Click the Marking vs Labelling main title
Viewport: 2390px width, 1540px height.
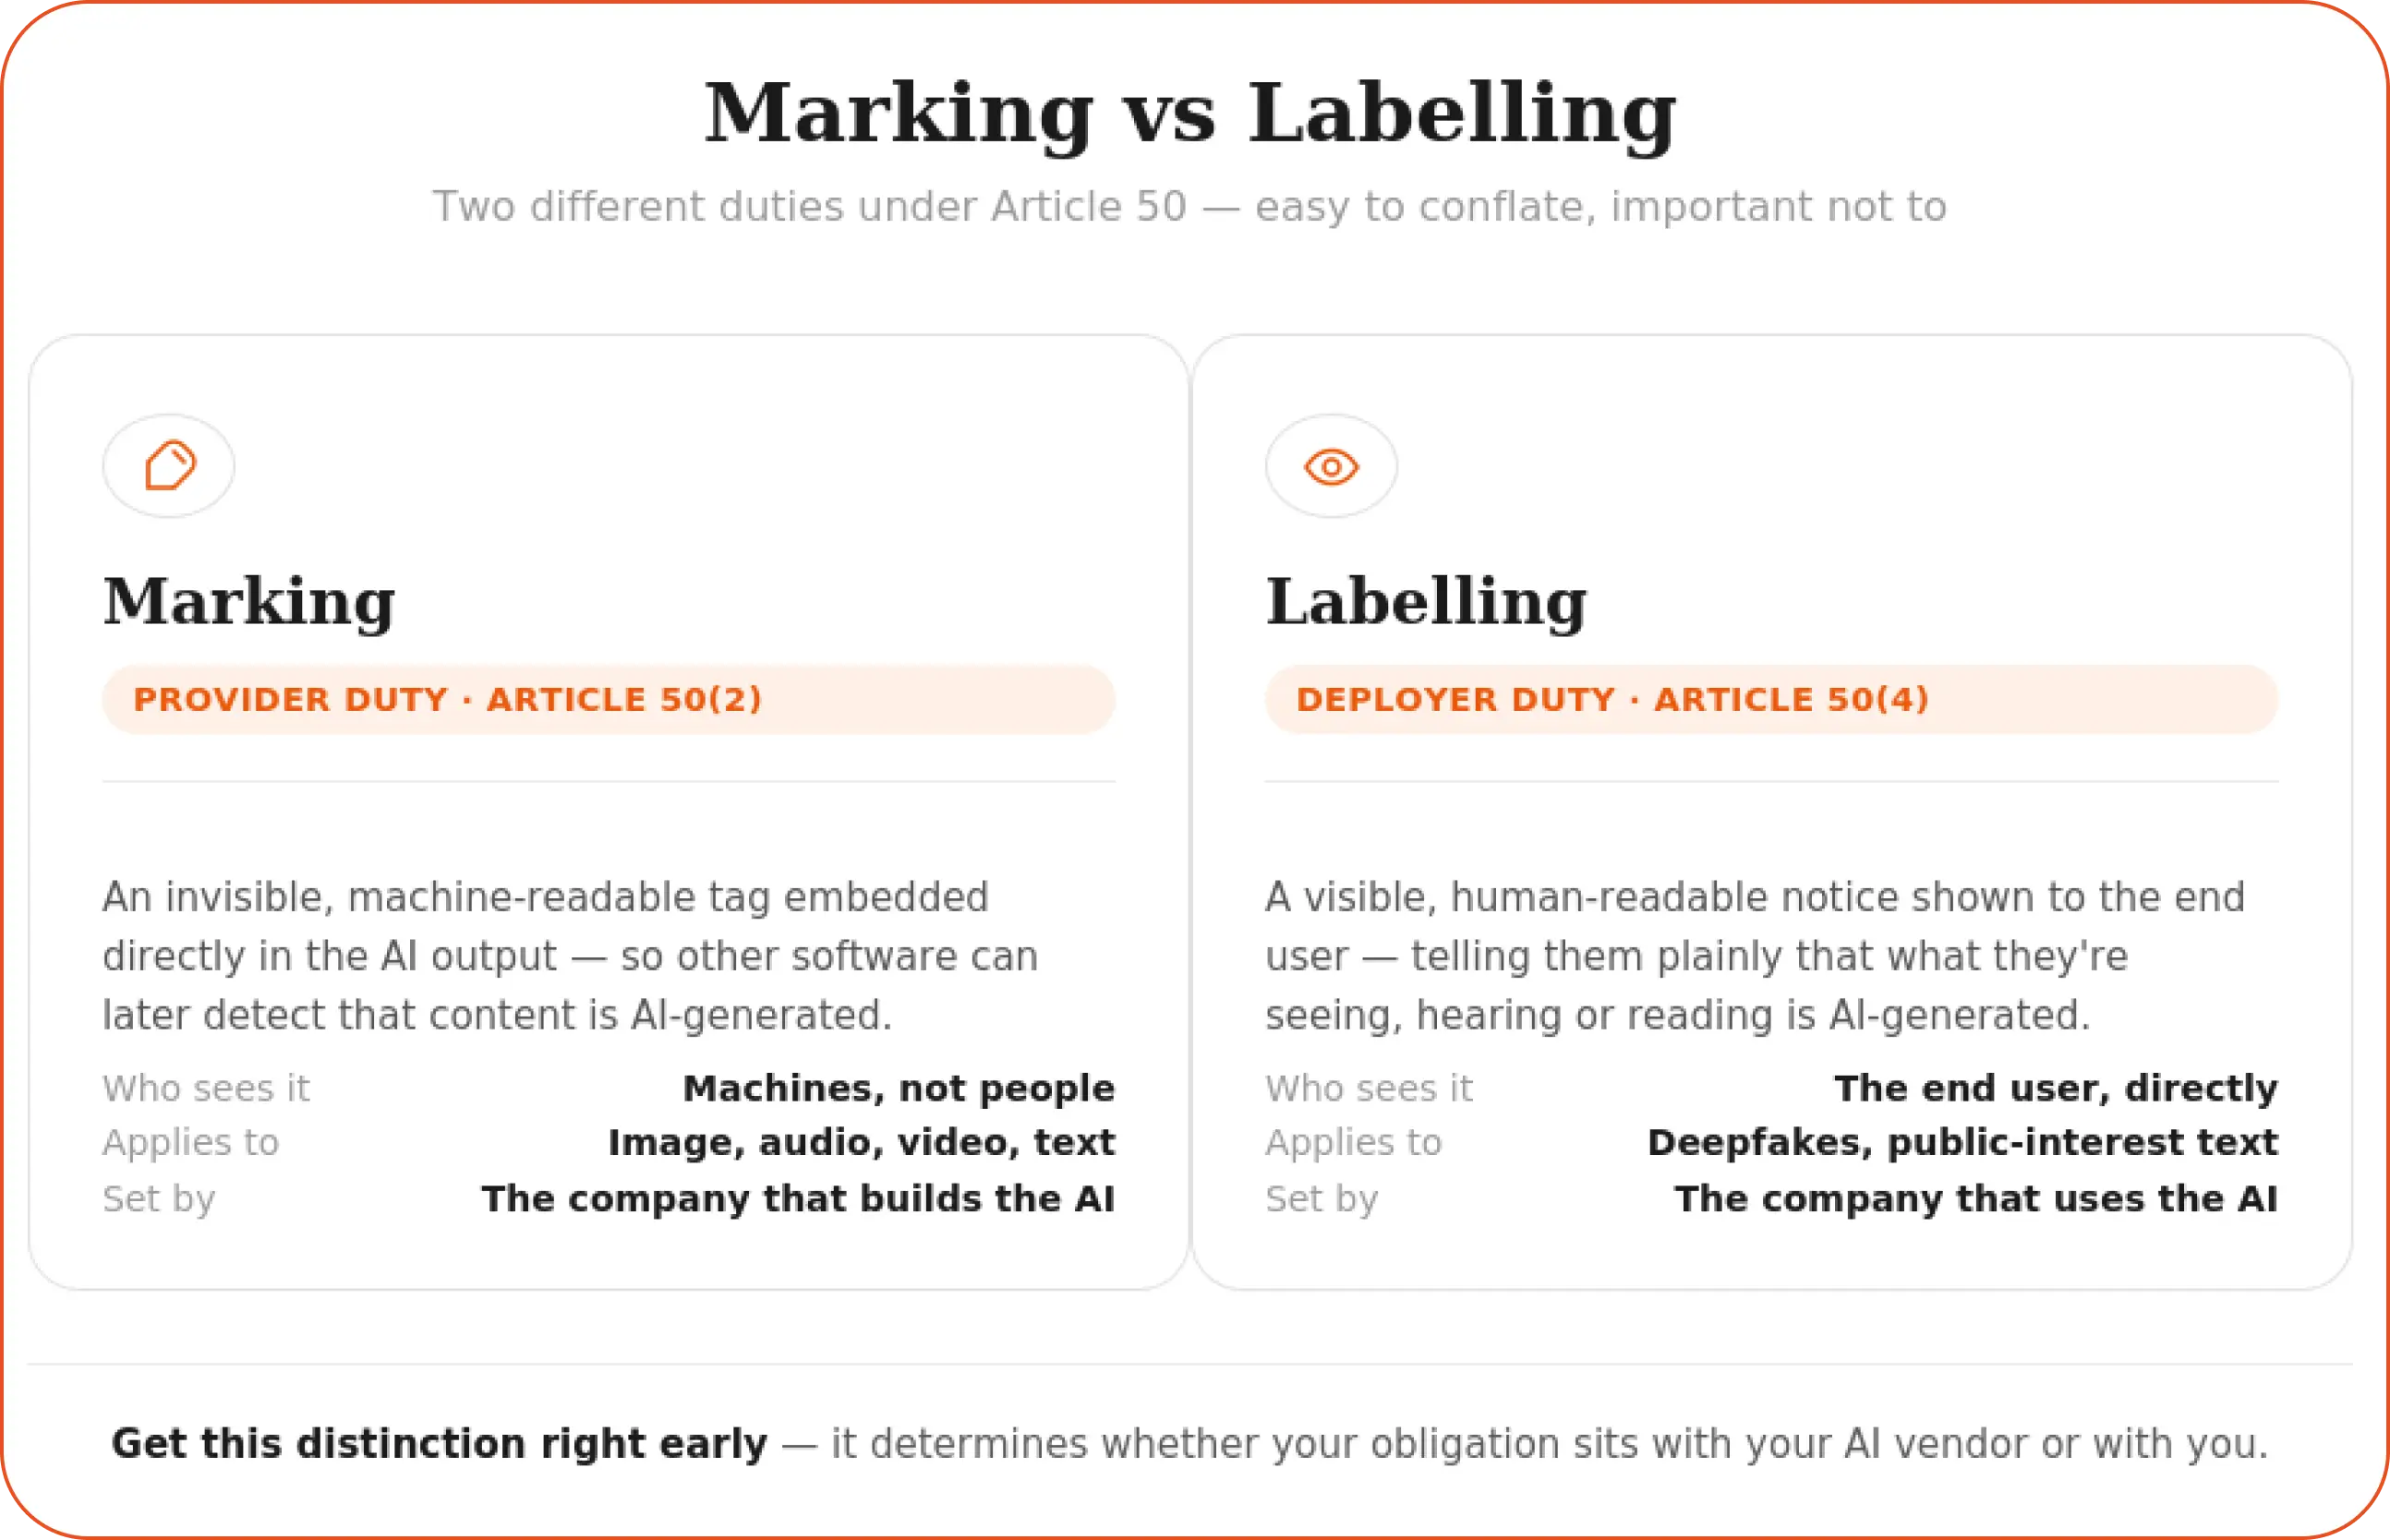pyautogui.click(x=1191, y=113)
